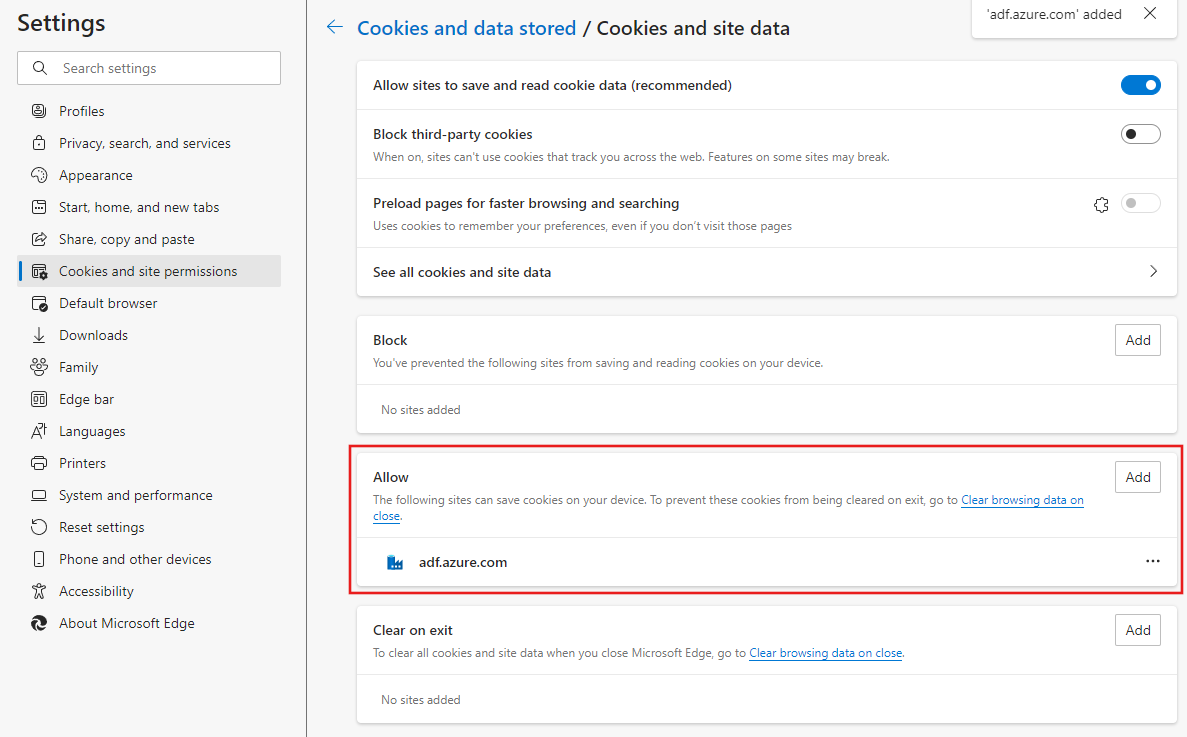The height and width of the screenshot is (737, 1187).
Task: Click the Downloads icon in the sidebar
Action: [x=39, y=335]
